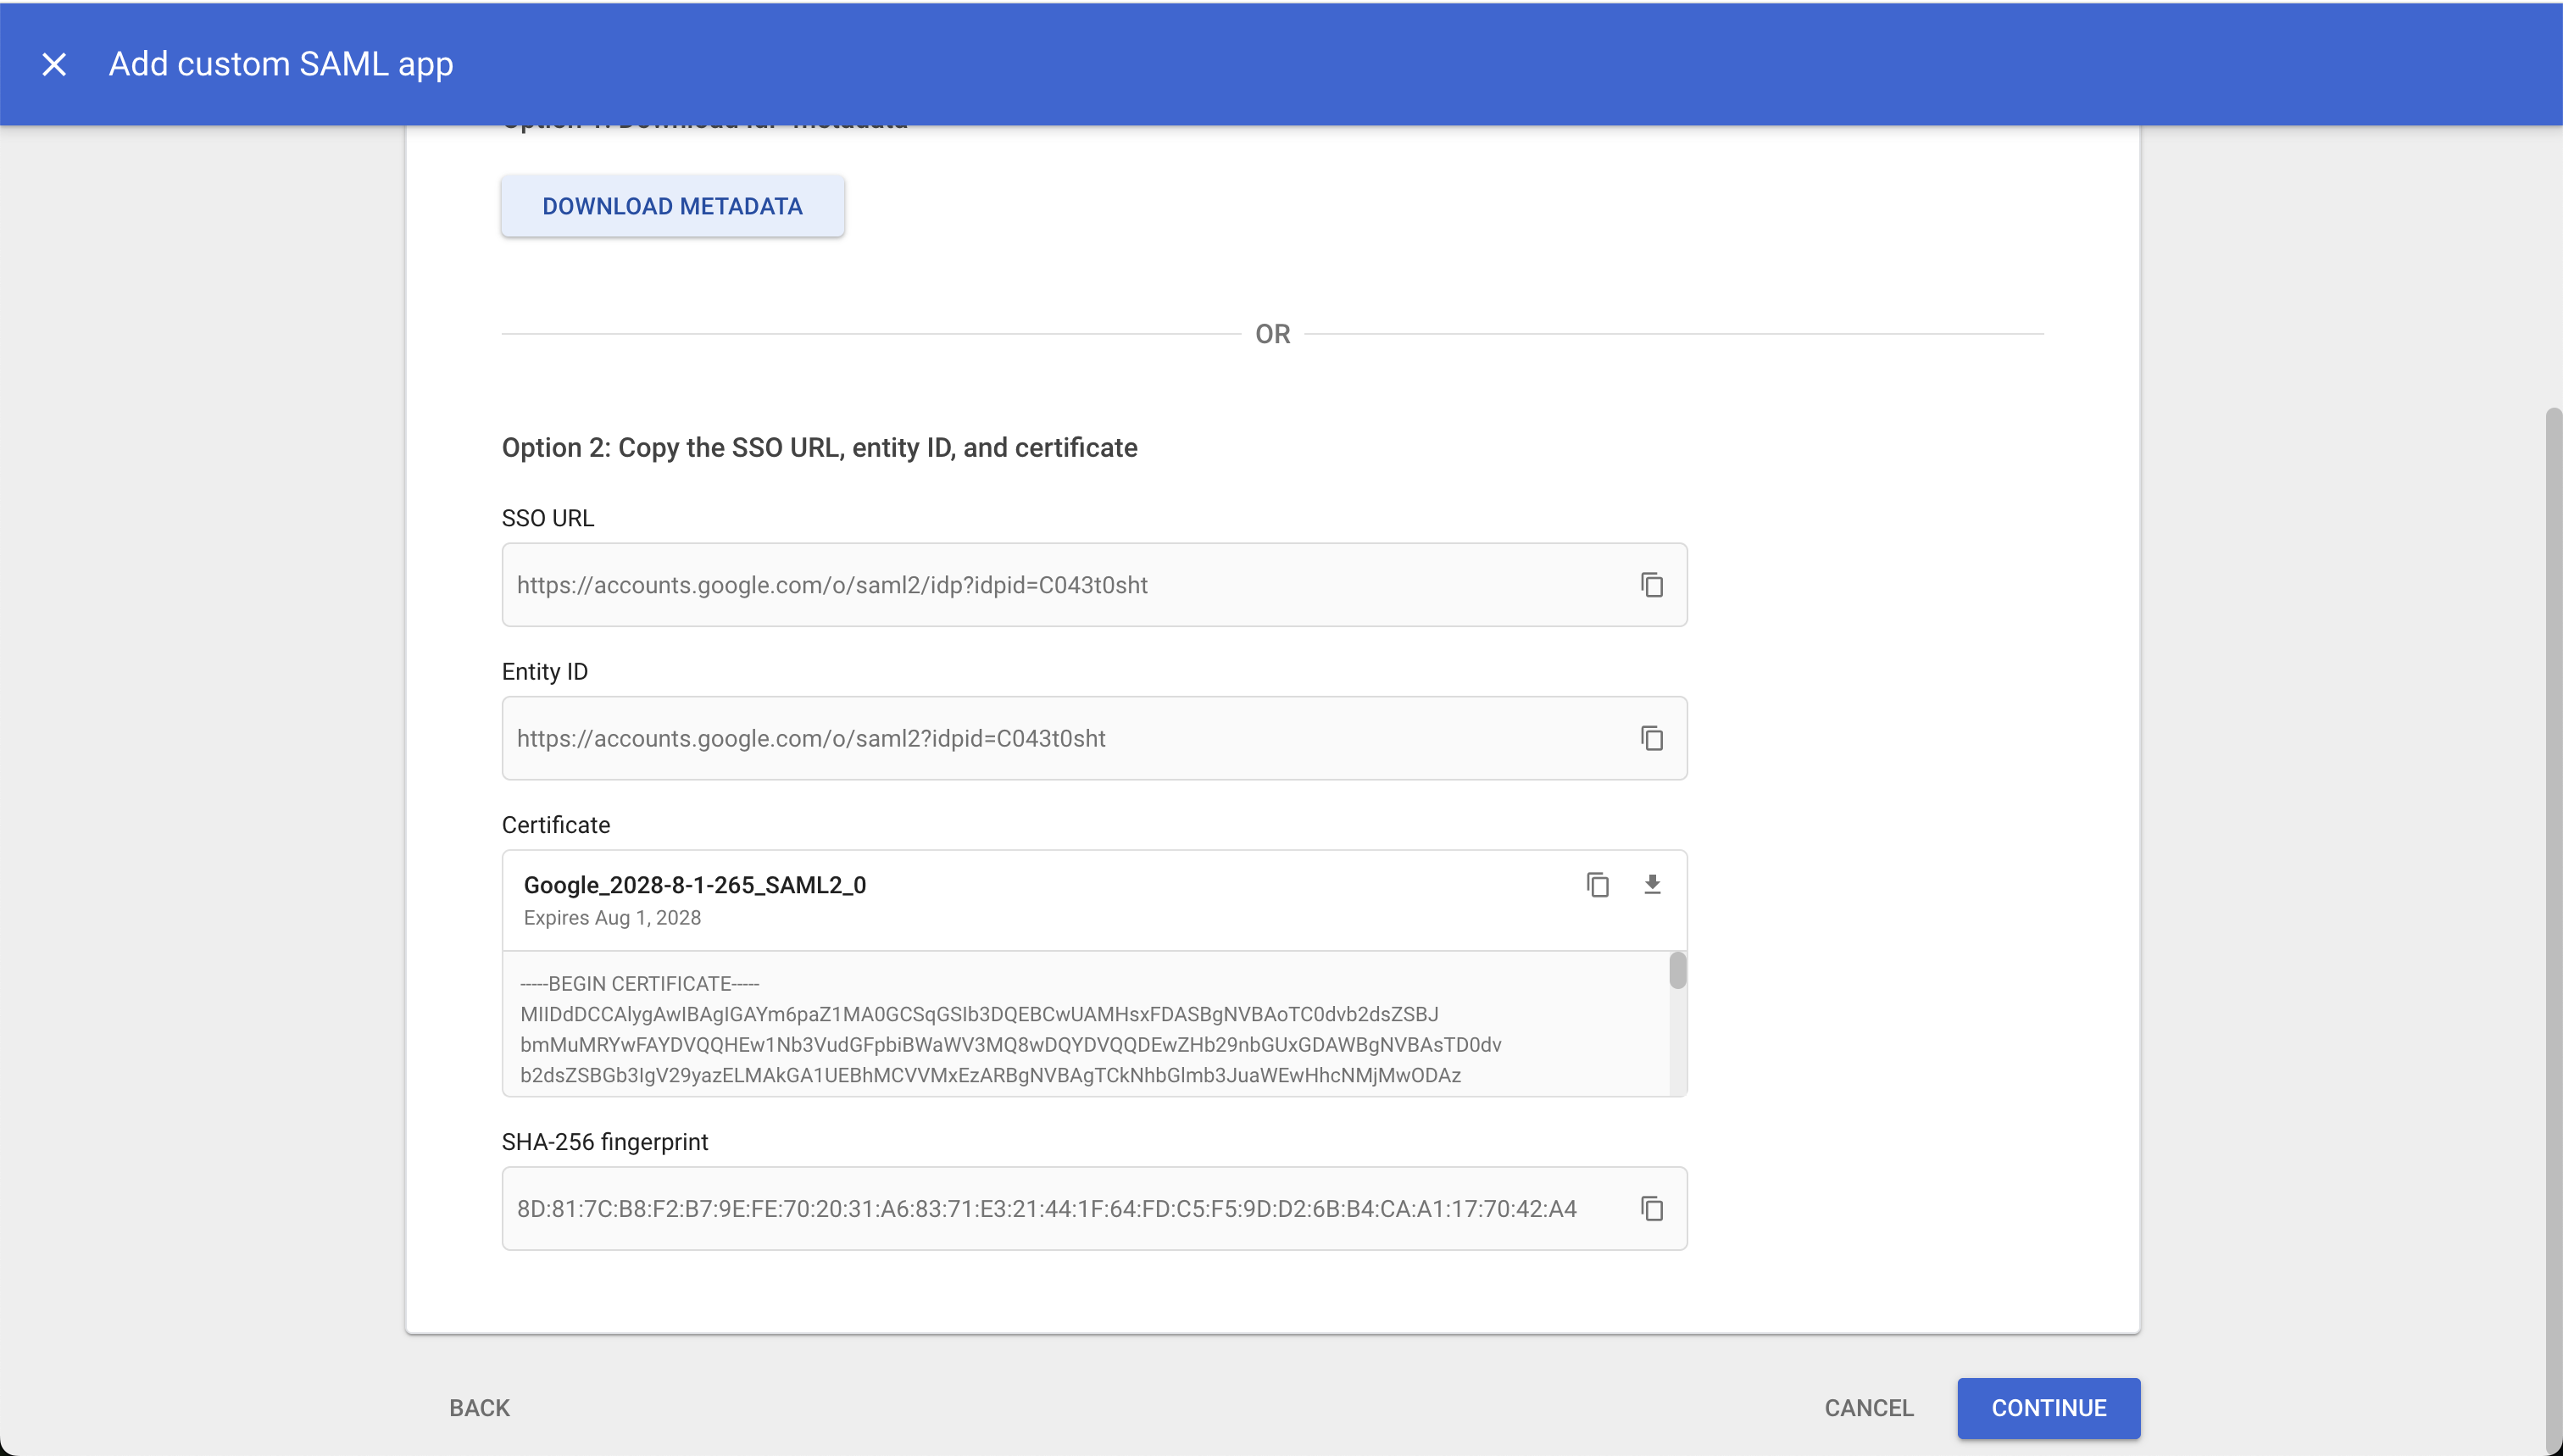The width and height of the screenshot is (2563, 1456).
Task: Click the Certificate section label
Action: [x=555, y=824]
